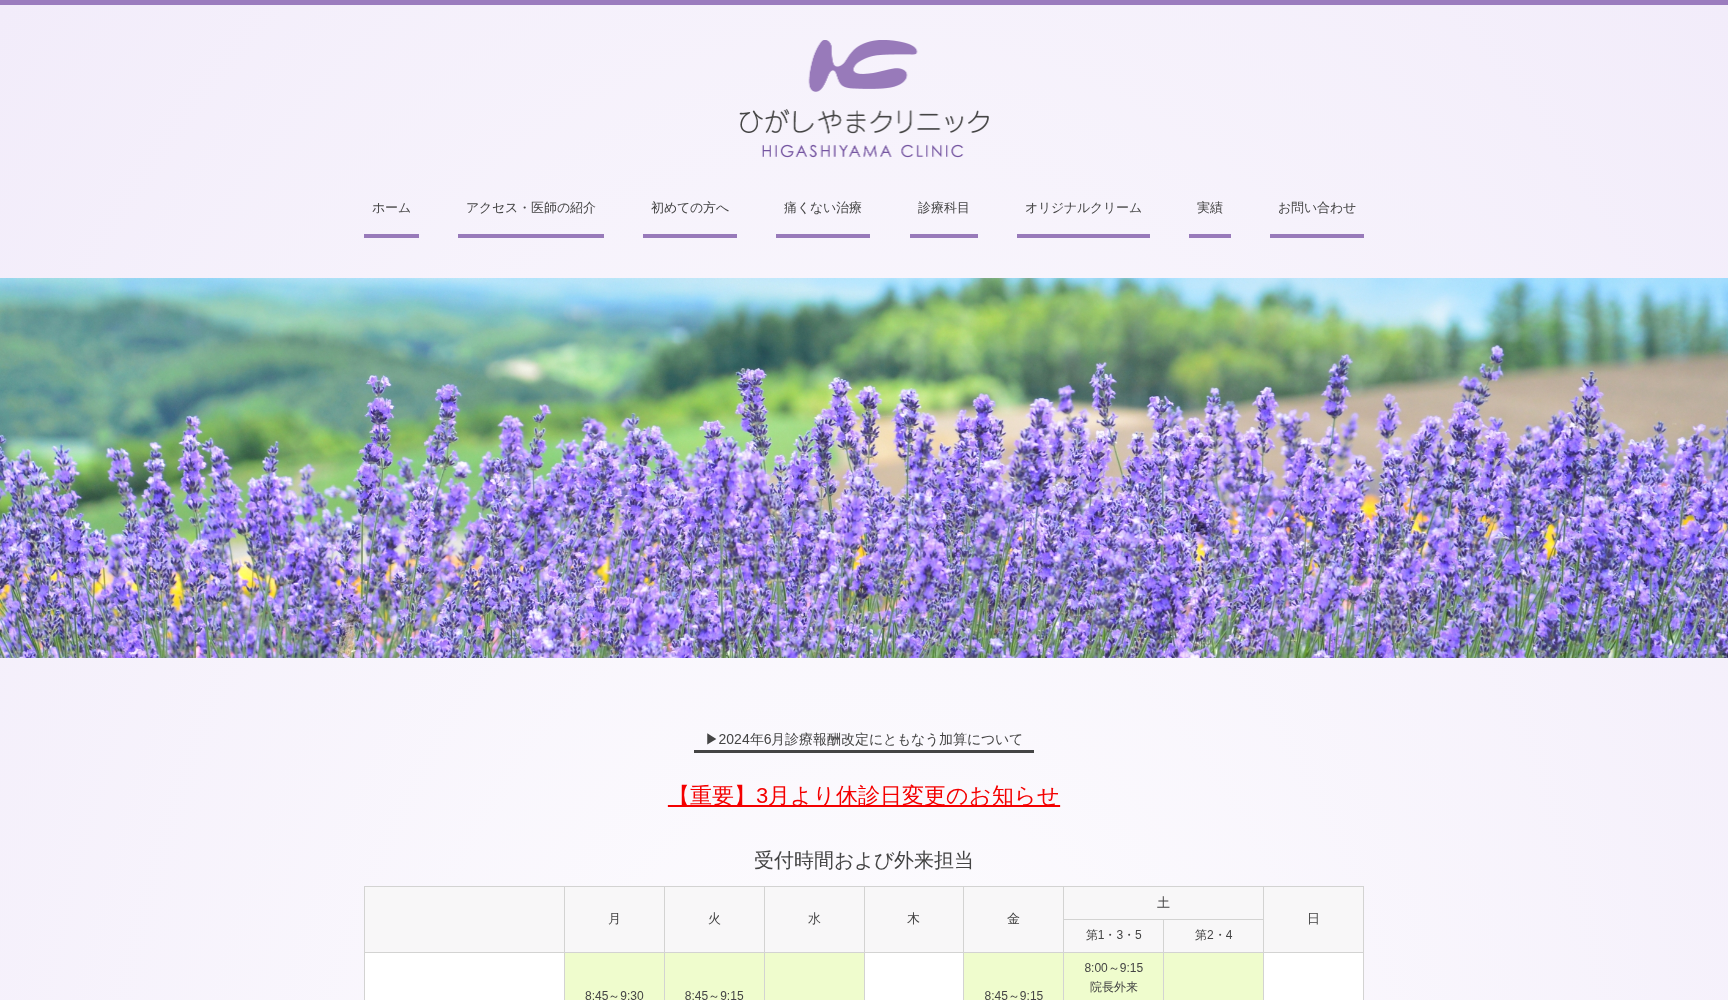
Task: Click the 受付時間および外来担当 heading
Action: click(864, 860)
